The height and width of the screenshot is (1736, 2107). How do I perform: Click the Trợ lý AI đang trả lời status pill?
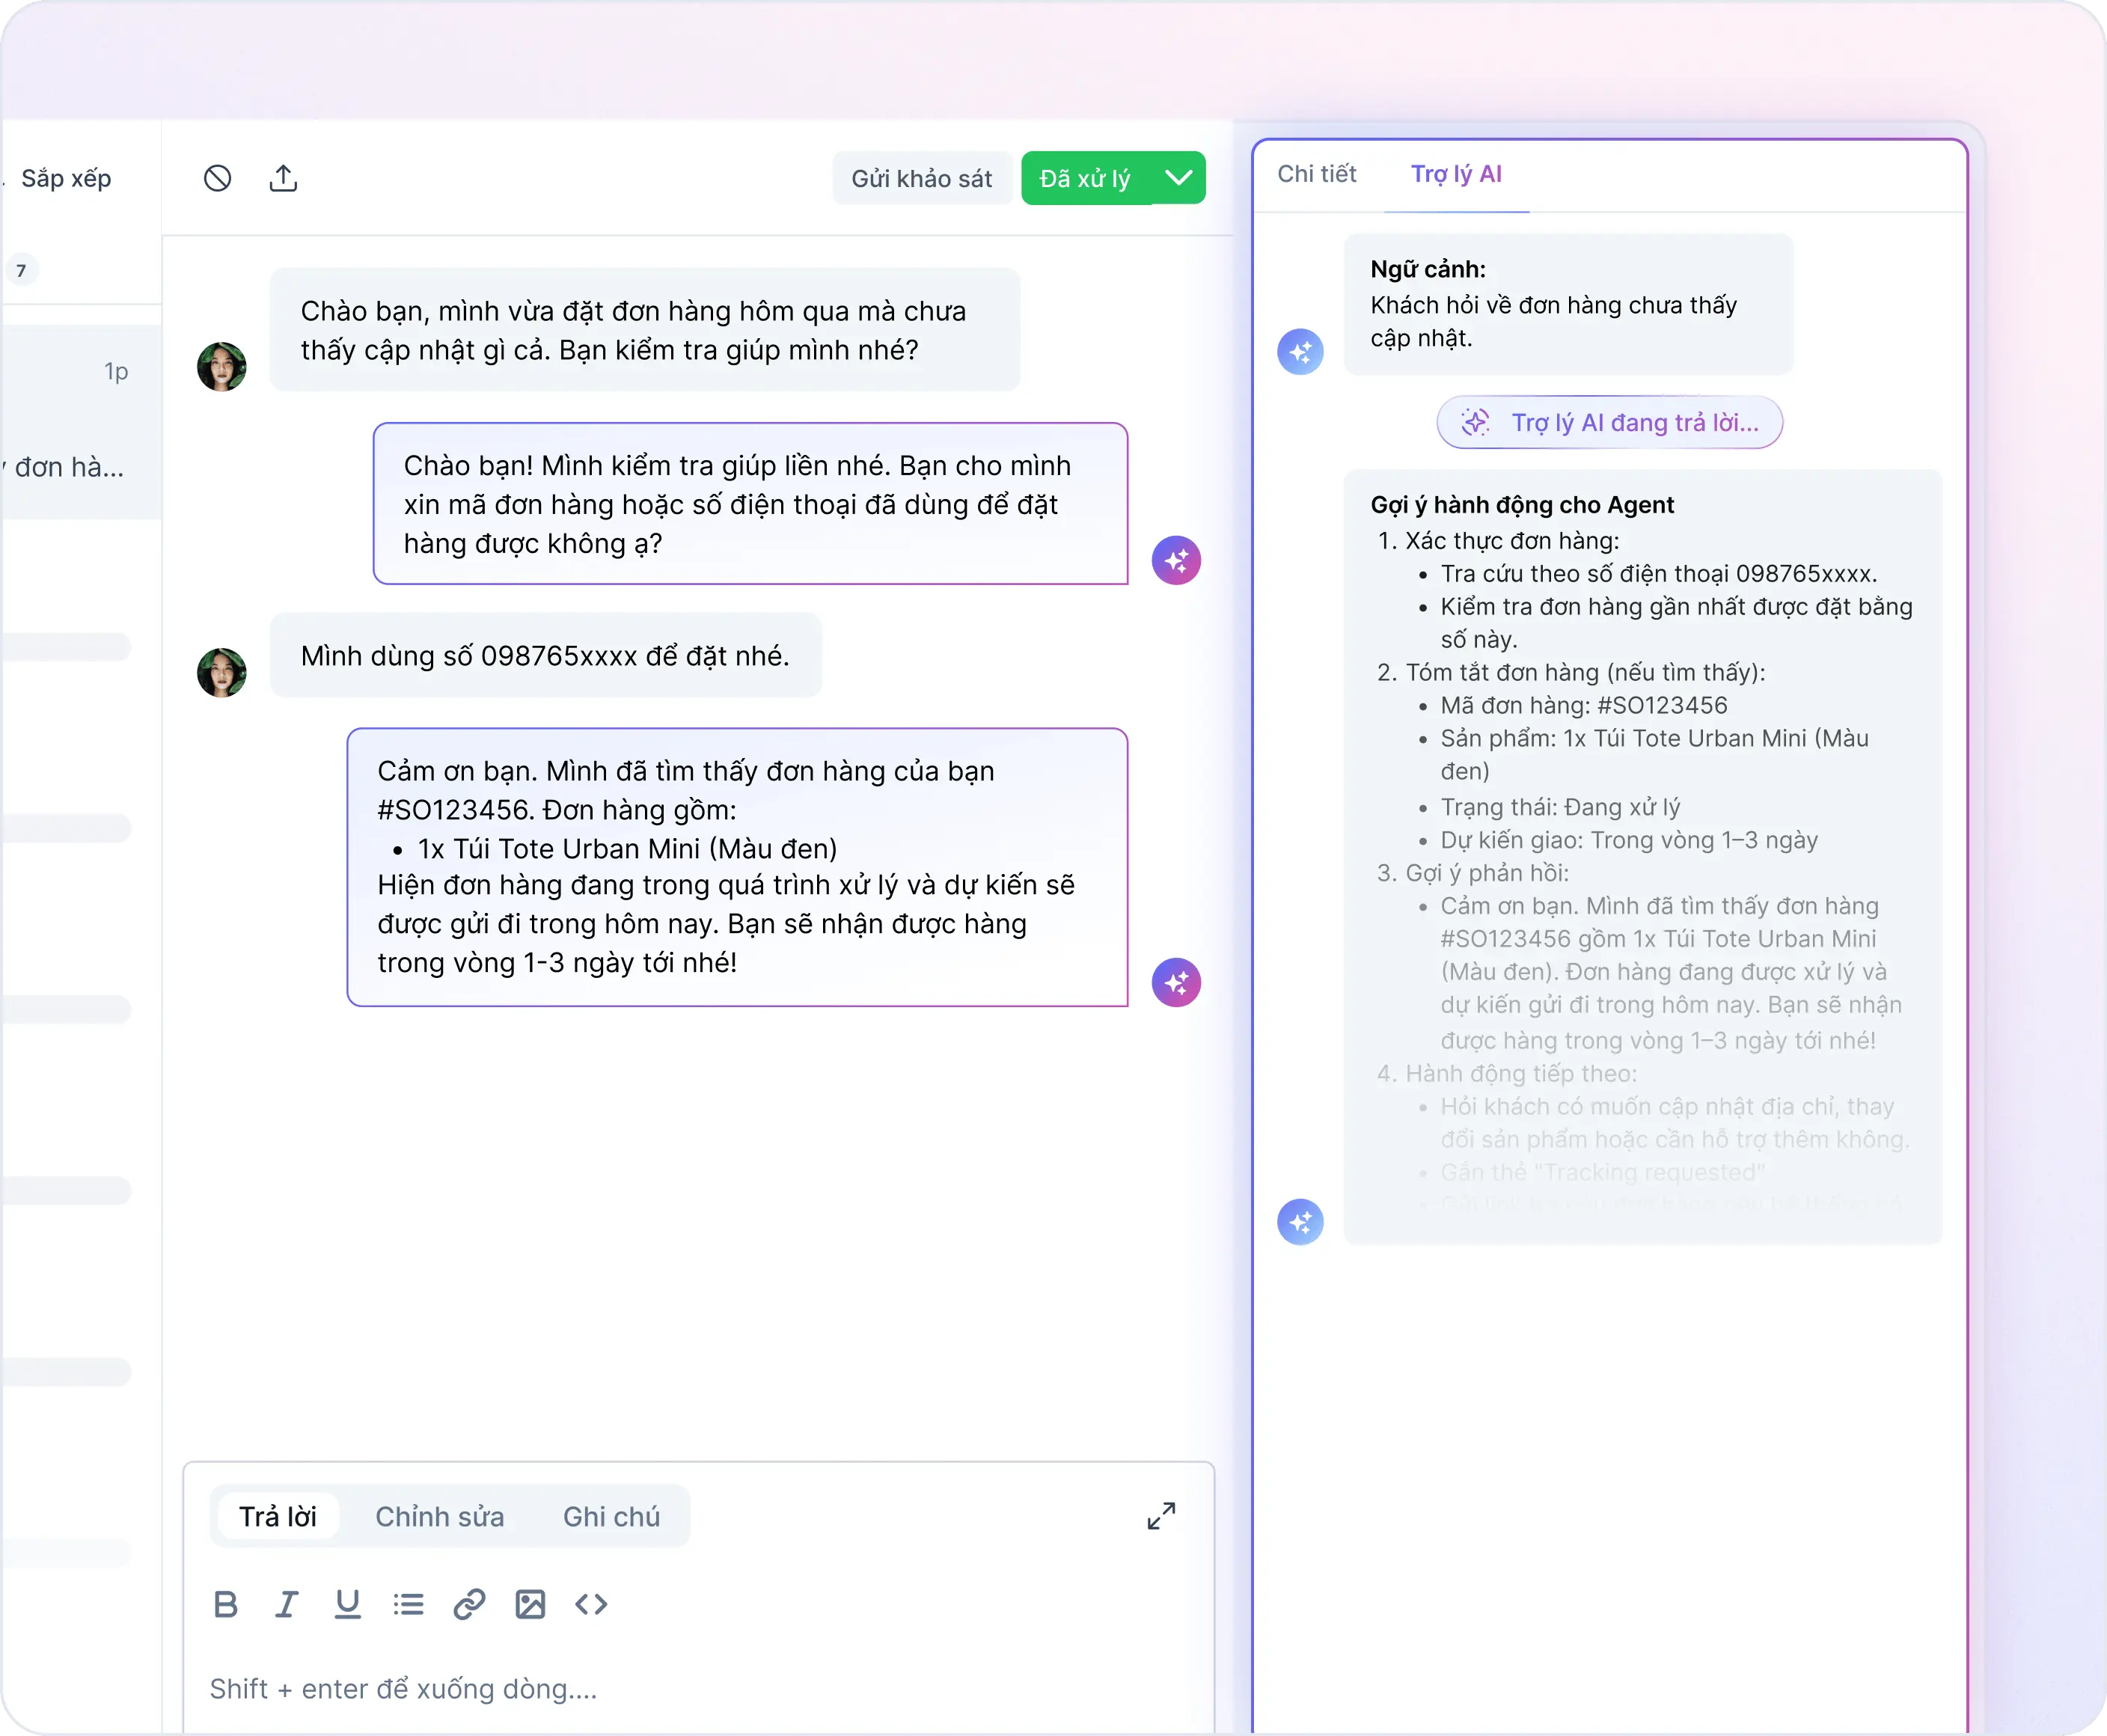point(1609,422)
